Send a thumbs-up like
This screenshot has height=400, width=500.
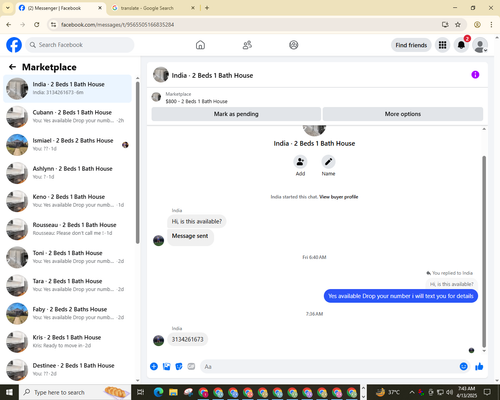(x=479, y=367)
